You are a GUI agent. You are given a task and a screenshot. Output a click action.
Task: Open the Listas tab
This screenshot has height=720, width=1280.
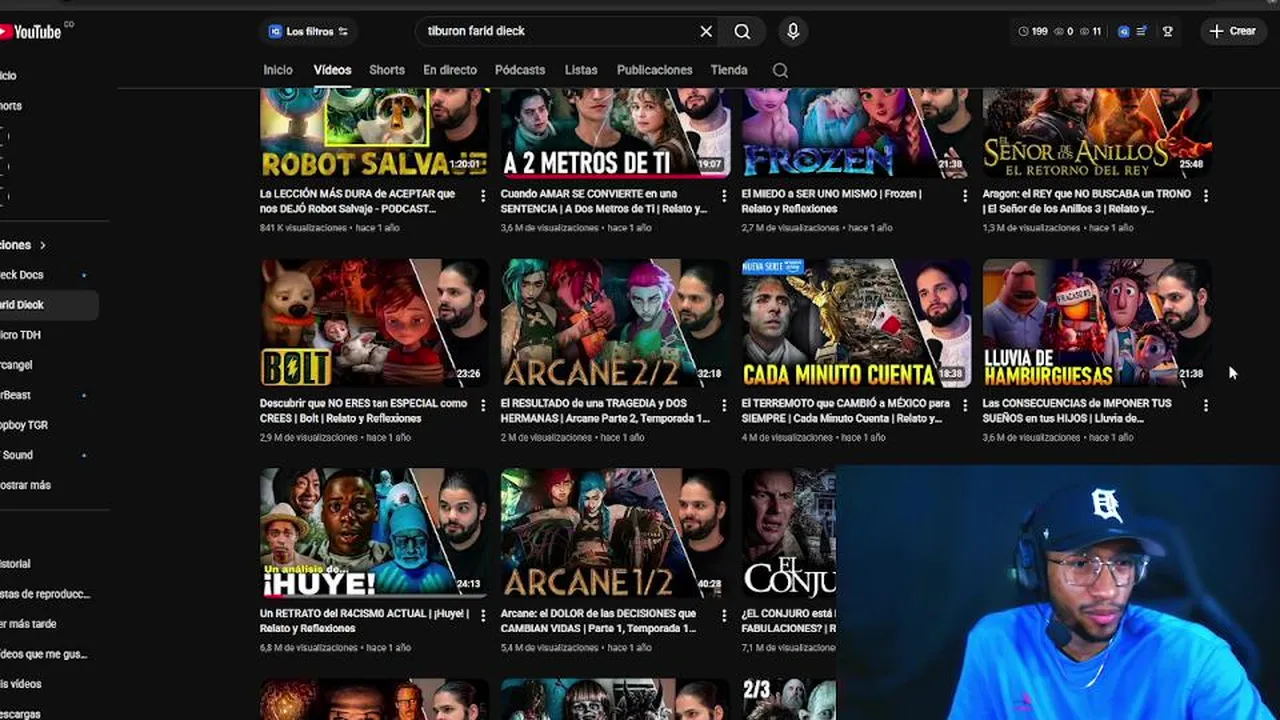click(581, 70)
